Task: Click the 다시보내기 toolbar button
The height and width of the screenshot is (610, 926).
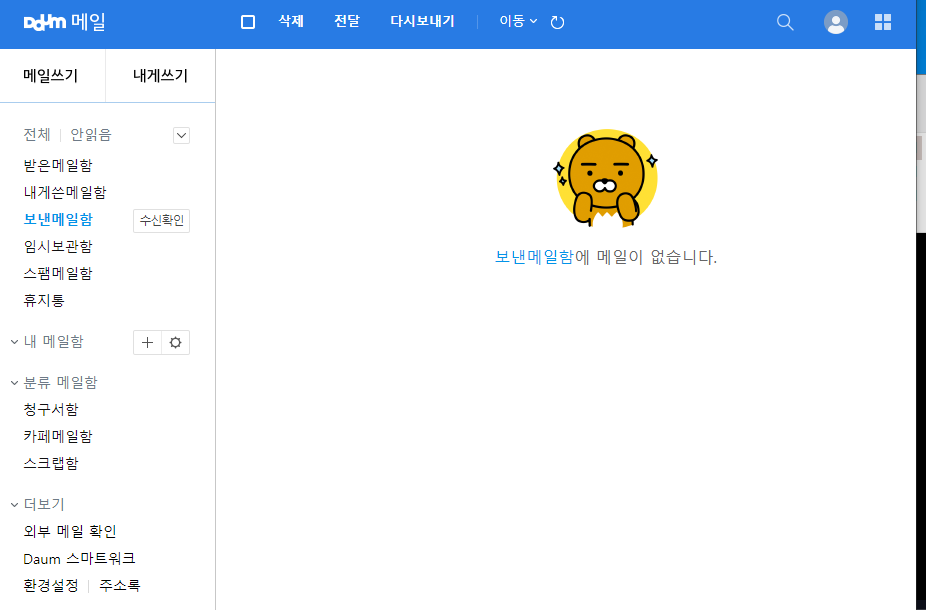Action: click(422, 22)
